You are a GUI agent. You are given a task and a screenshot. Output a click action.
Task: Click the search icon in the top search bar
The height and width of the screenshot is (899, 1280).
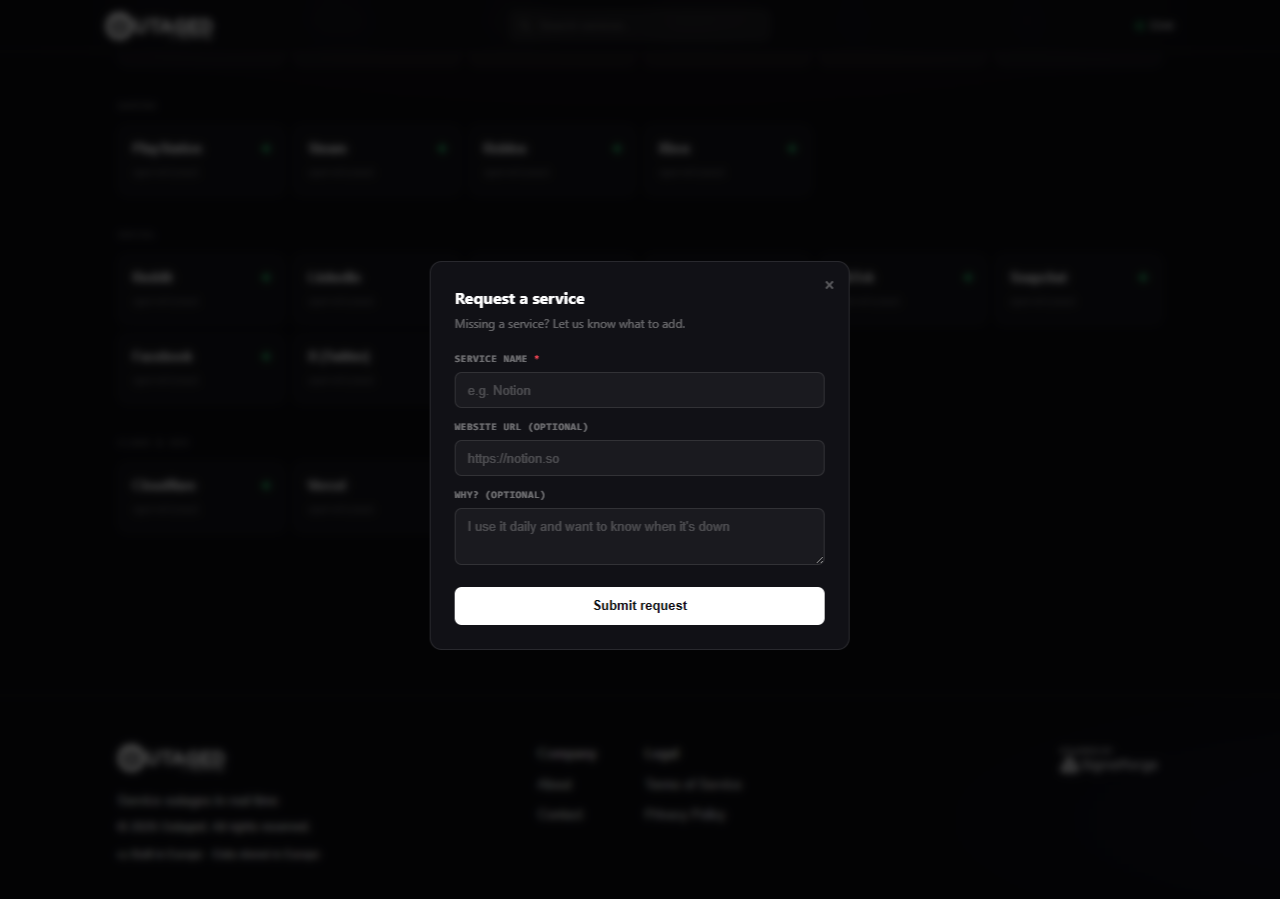[524, 25]
